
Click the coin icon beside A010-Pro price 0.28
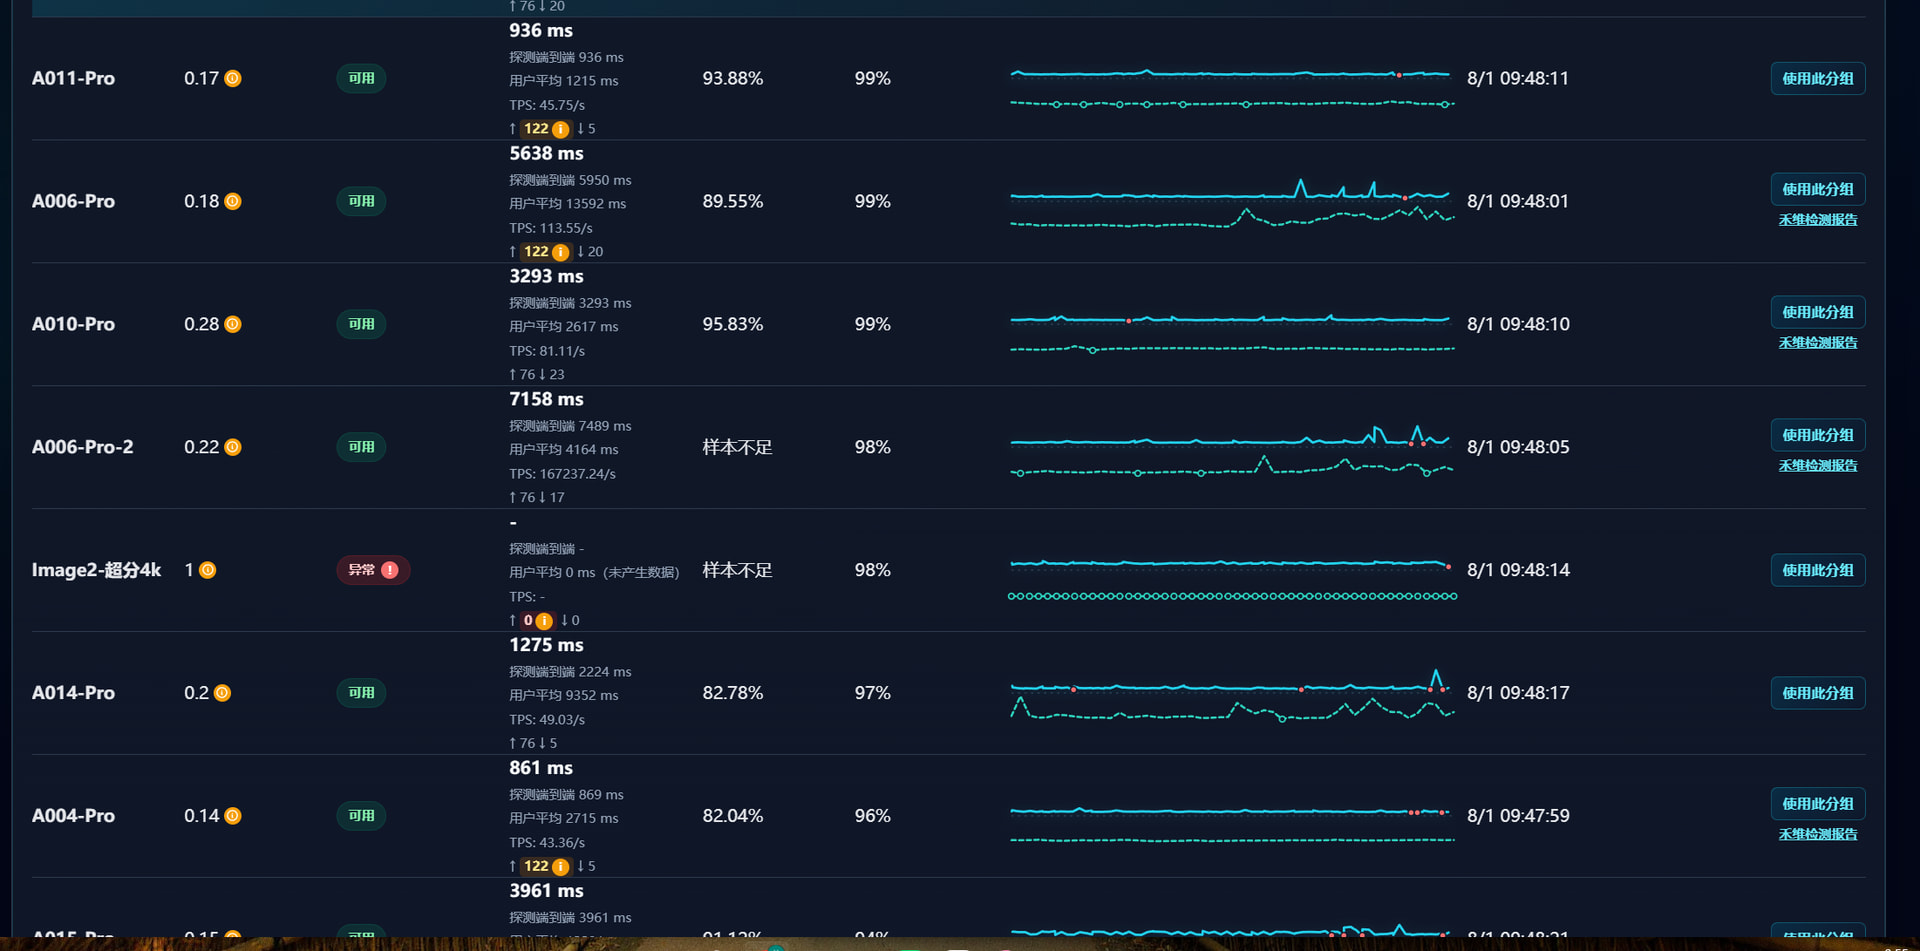click(233, 324)
